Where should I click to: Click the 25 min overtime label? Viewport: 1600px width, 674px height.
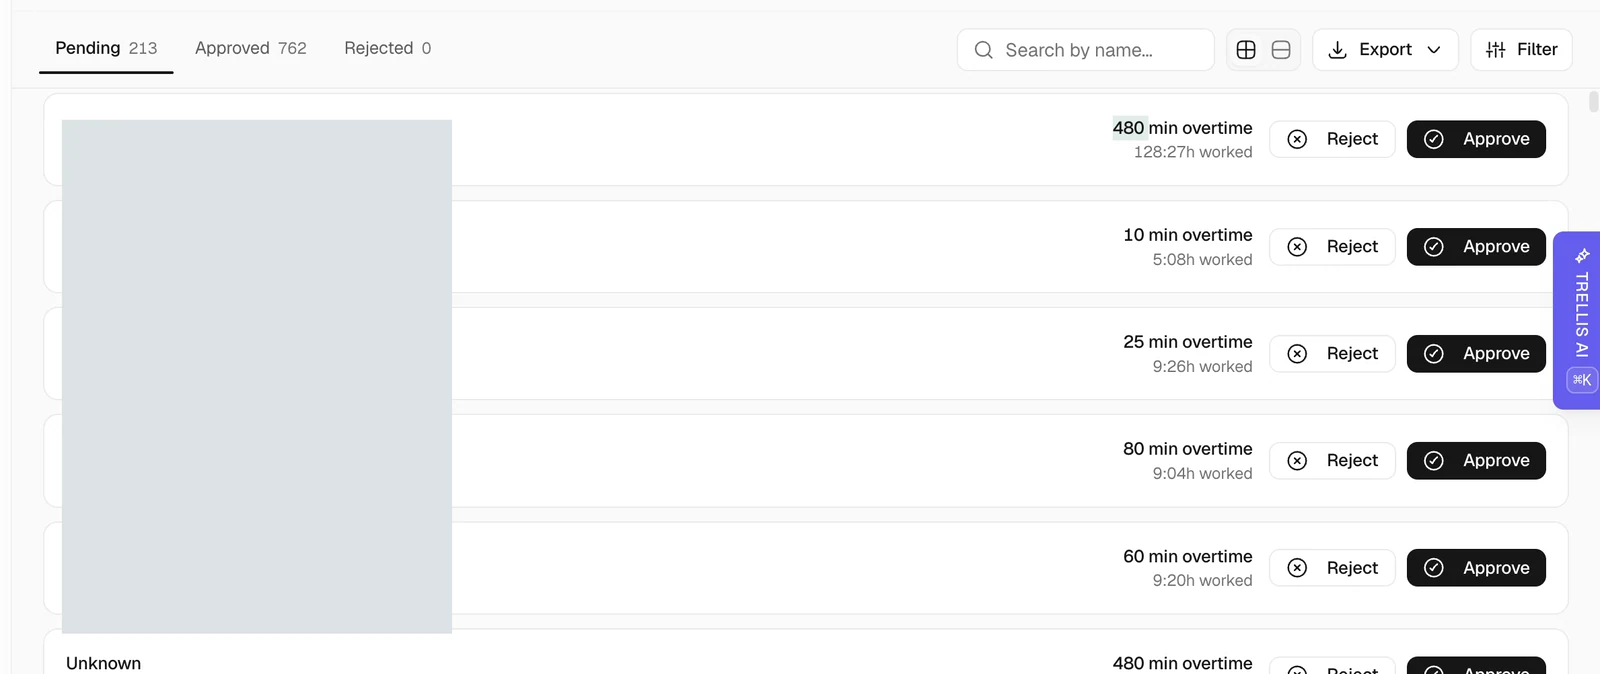pyautogui.click(x=1188, y=342)
